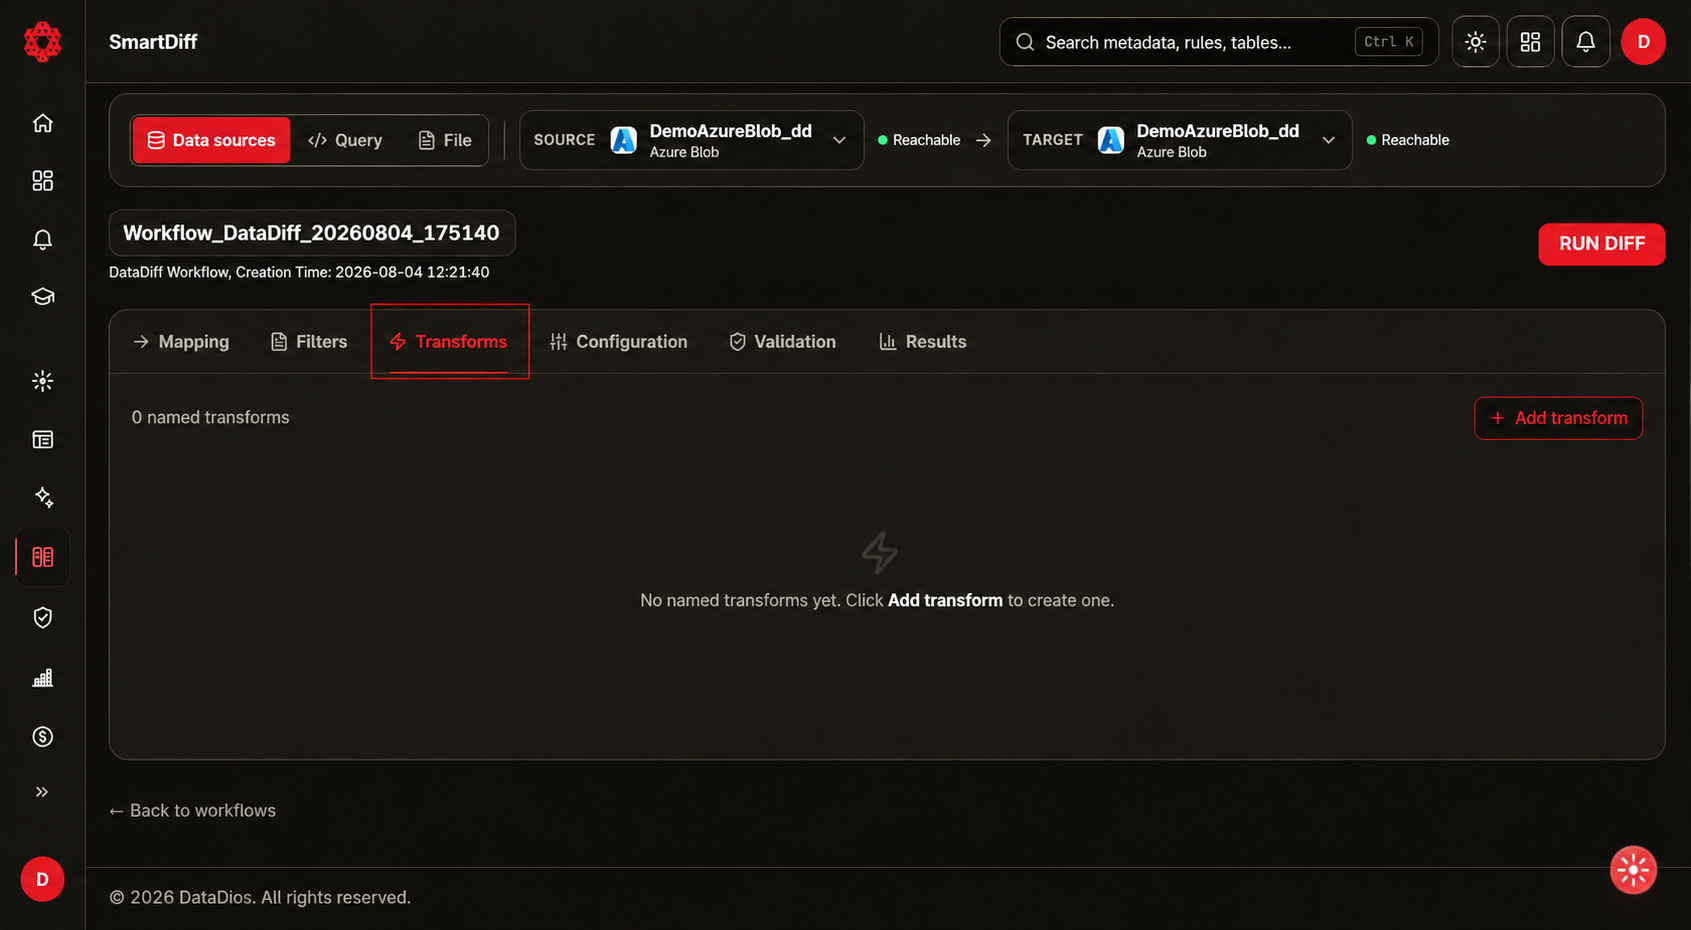
Task: Click the RUN DIFF button
Action: click(1601, 244)
